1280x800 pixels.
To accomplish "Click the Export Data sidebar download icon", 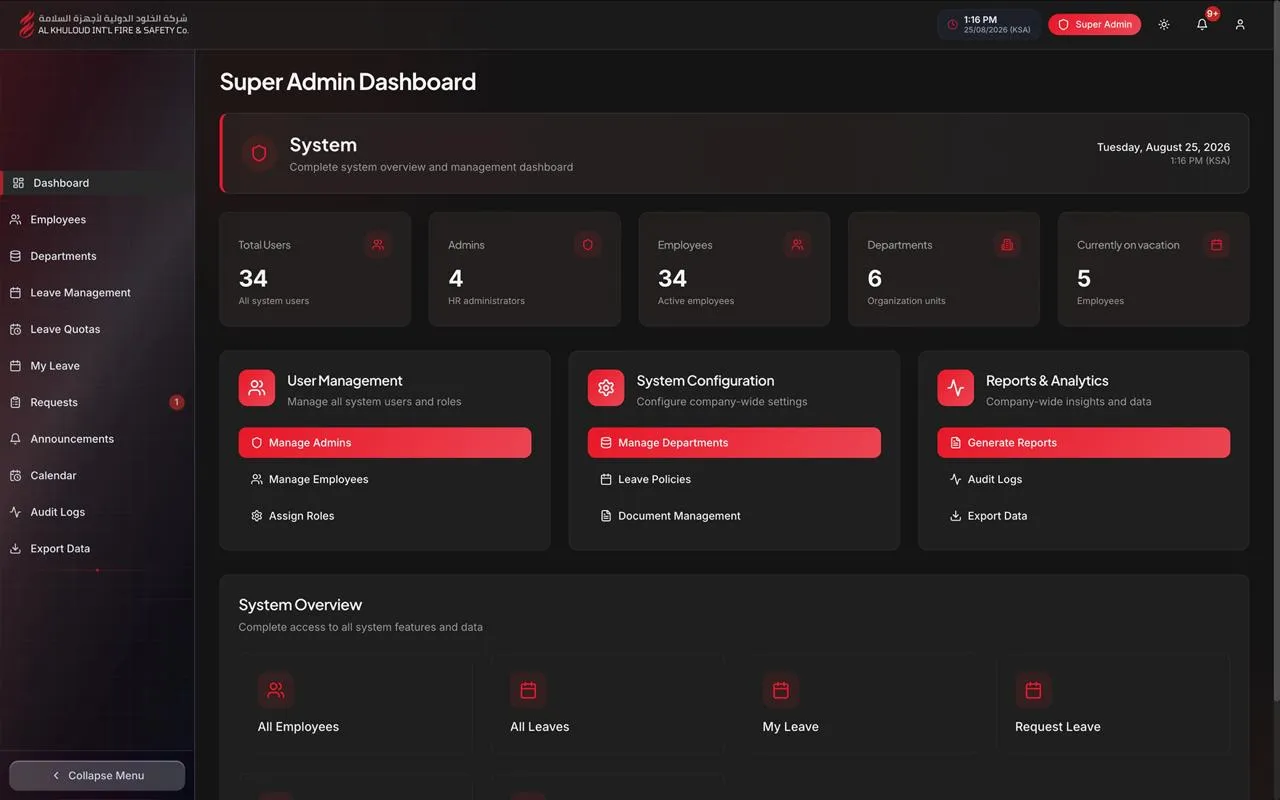I will point(15,548).
